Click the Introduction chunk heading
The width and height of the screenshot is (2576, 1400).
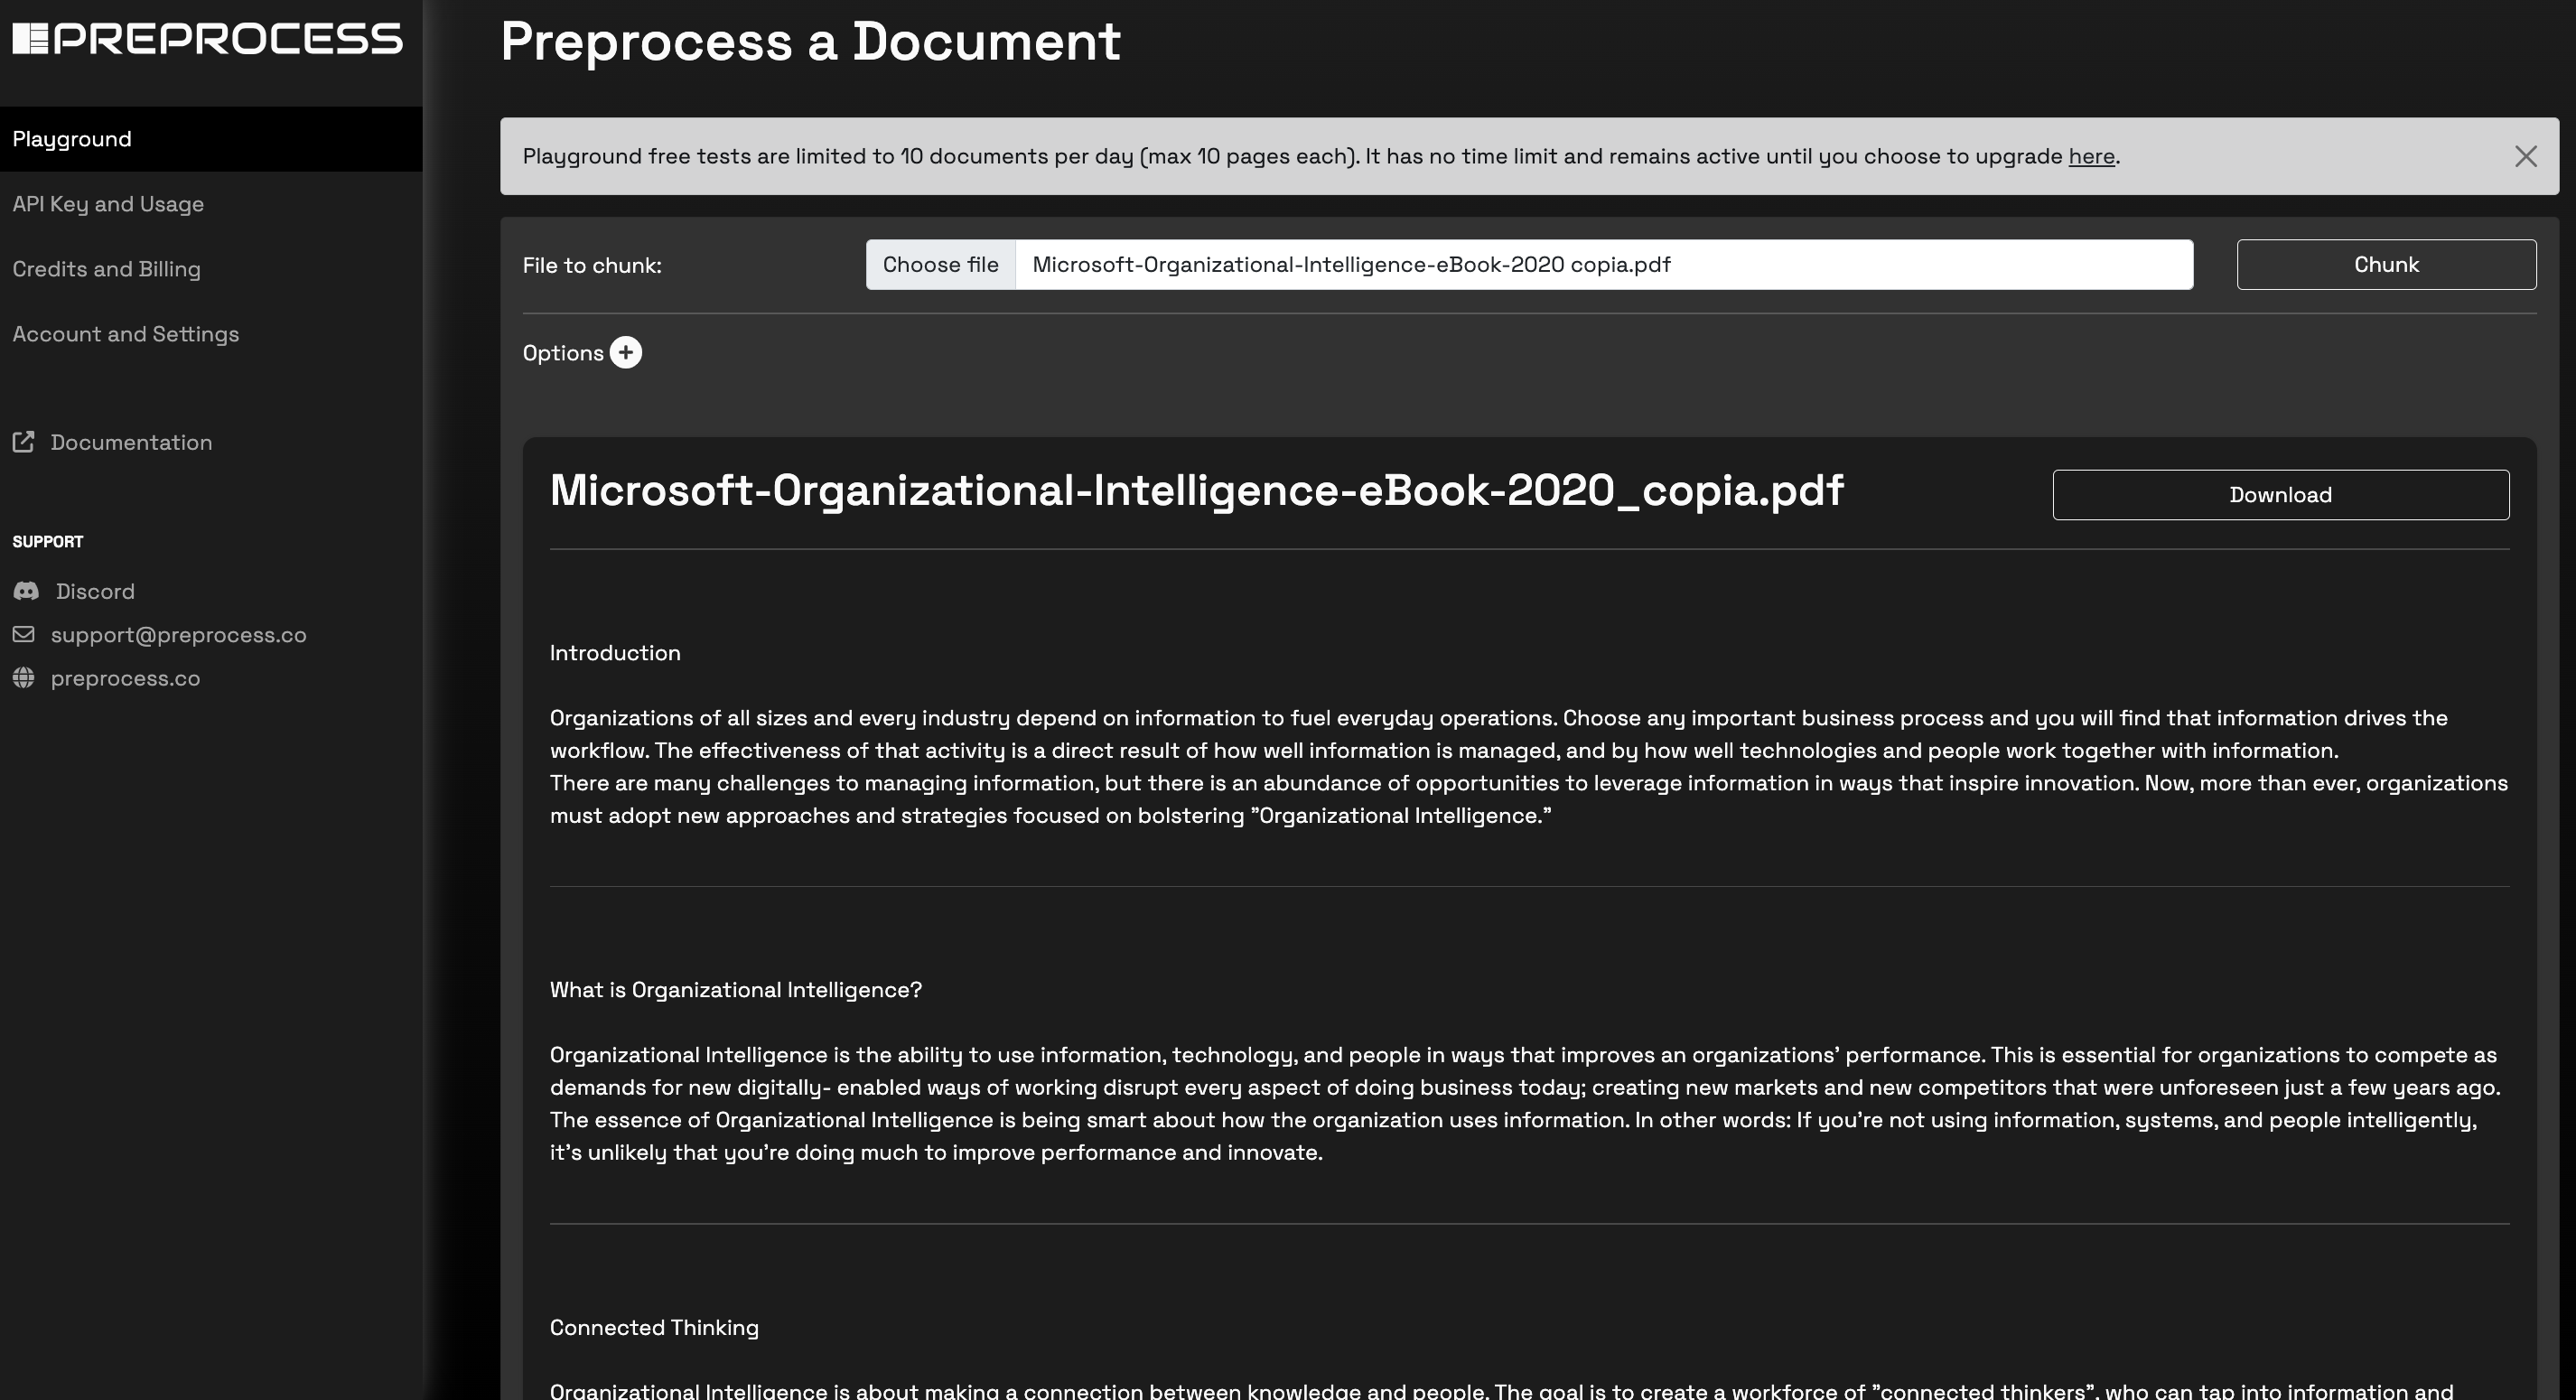(615, 653)
